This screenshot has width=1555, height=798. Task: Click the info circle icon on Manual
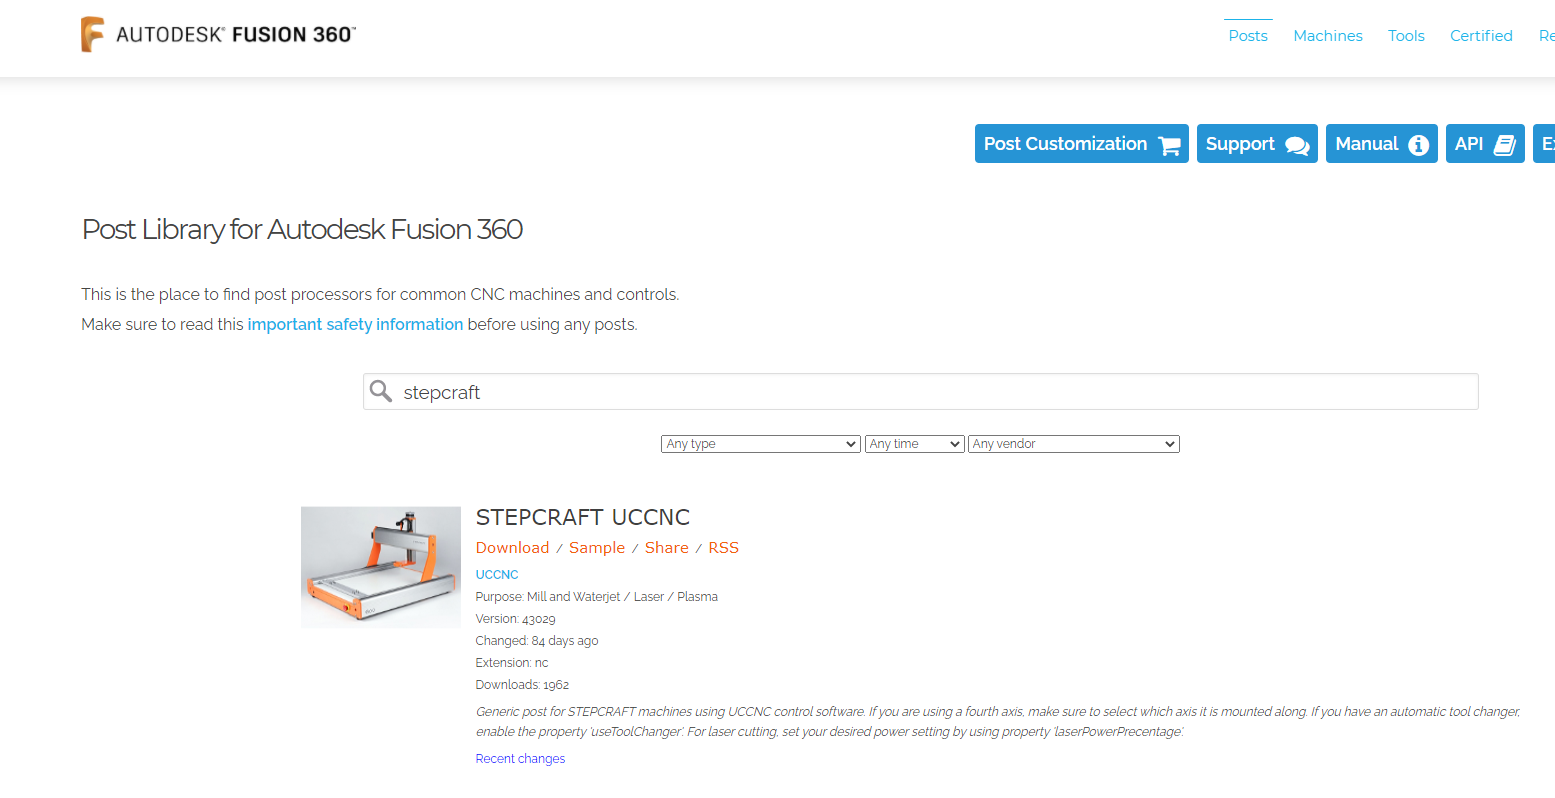[x=1418, y=145]
